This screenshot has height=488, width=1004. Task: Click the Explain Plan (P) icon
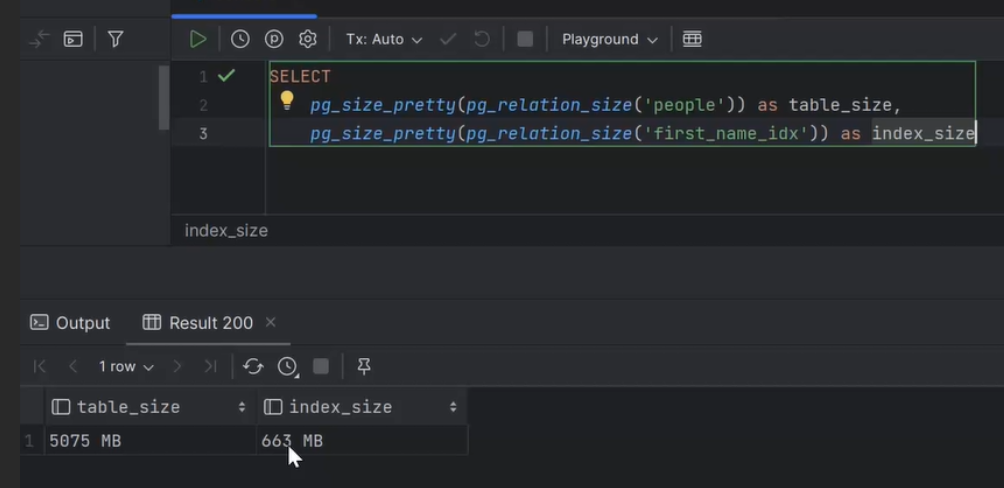click(x=274, y=39)
